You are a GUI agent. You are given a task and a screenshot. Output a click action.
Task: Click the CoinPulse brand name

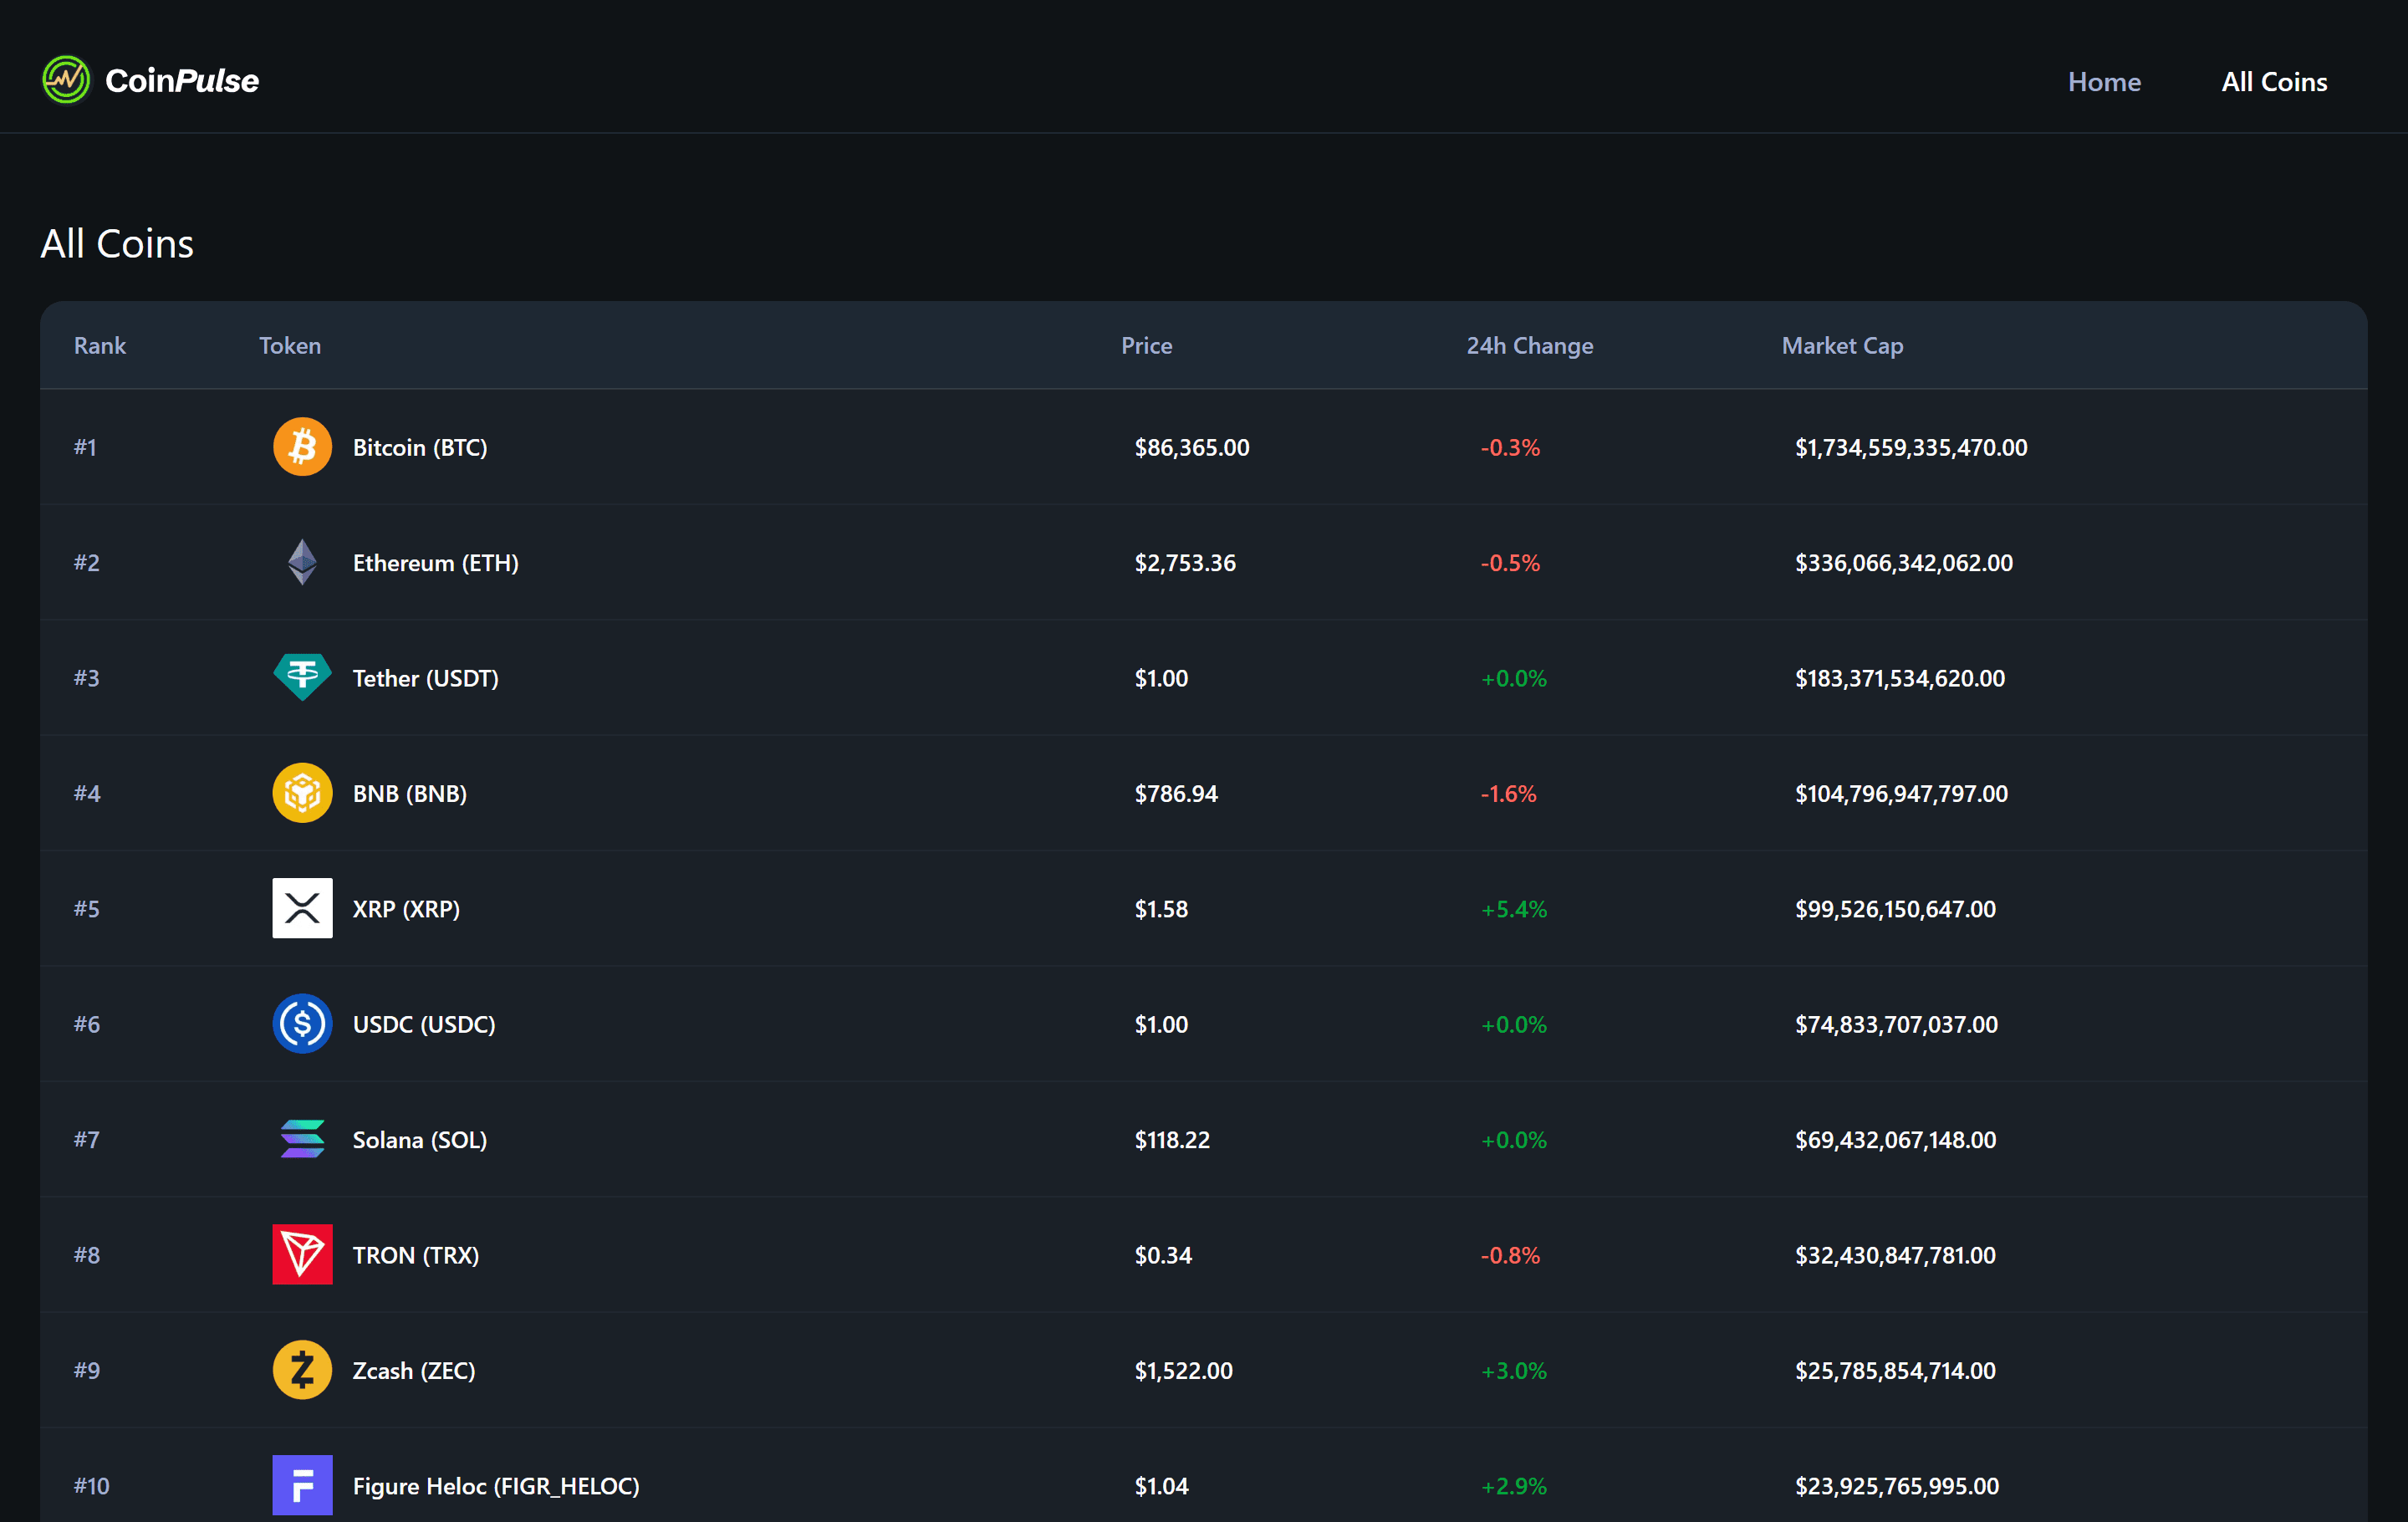[x=182, y=80]
